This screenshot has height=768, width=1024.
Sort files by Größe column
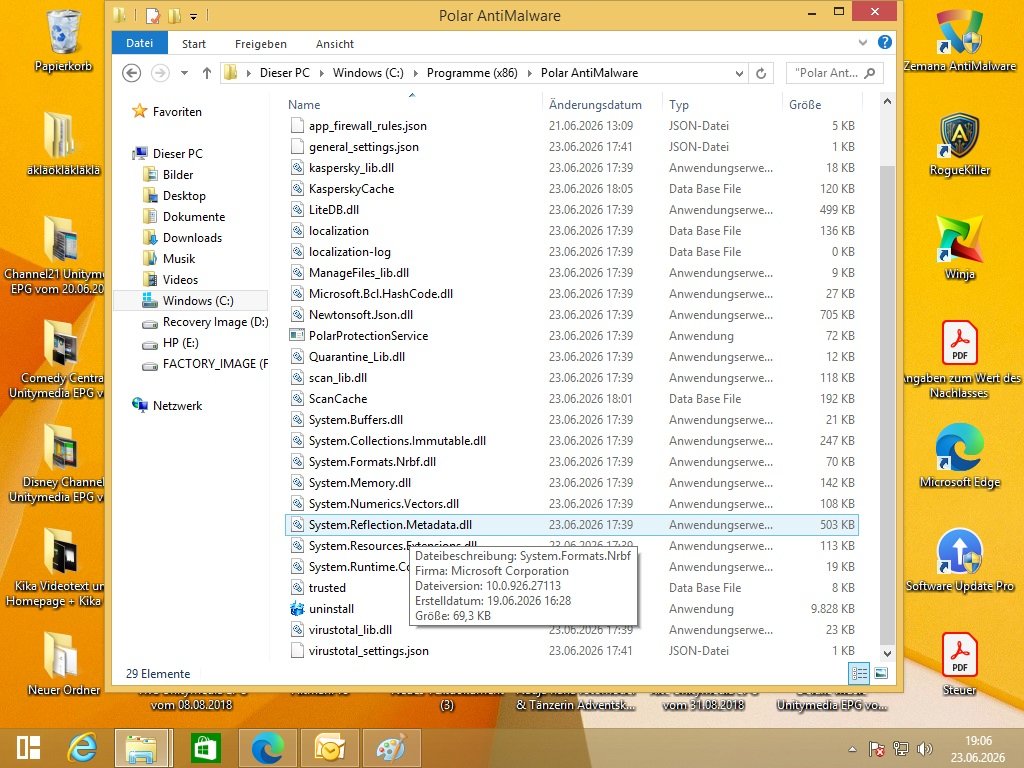pyautogui.click(x=822, y=104)
